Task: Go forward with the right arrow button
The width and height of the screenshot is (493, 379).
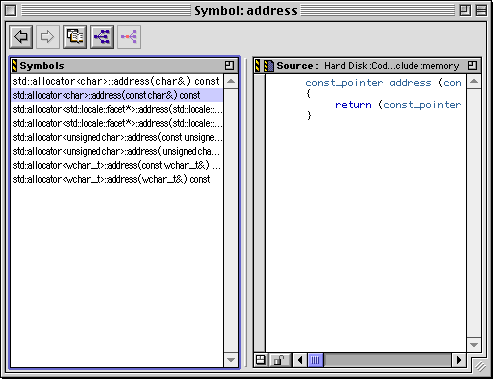Action: pyautogui.click(x=48, y=37)
